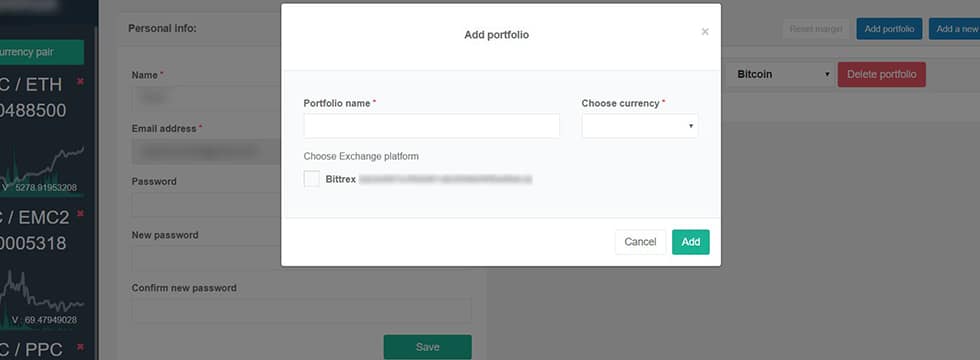Image resolution: width=980 pixels, height=360 pixels.
Task: Click the blue Add portfolio button
Action: tap(889, 29)
